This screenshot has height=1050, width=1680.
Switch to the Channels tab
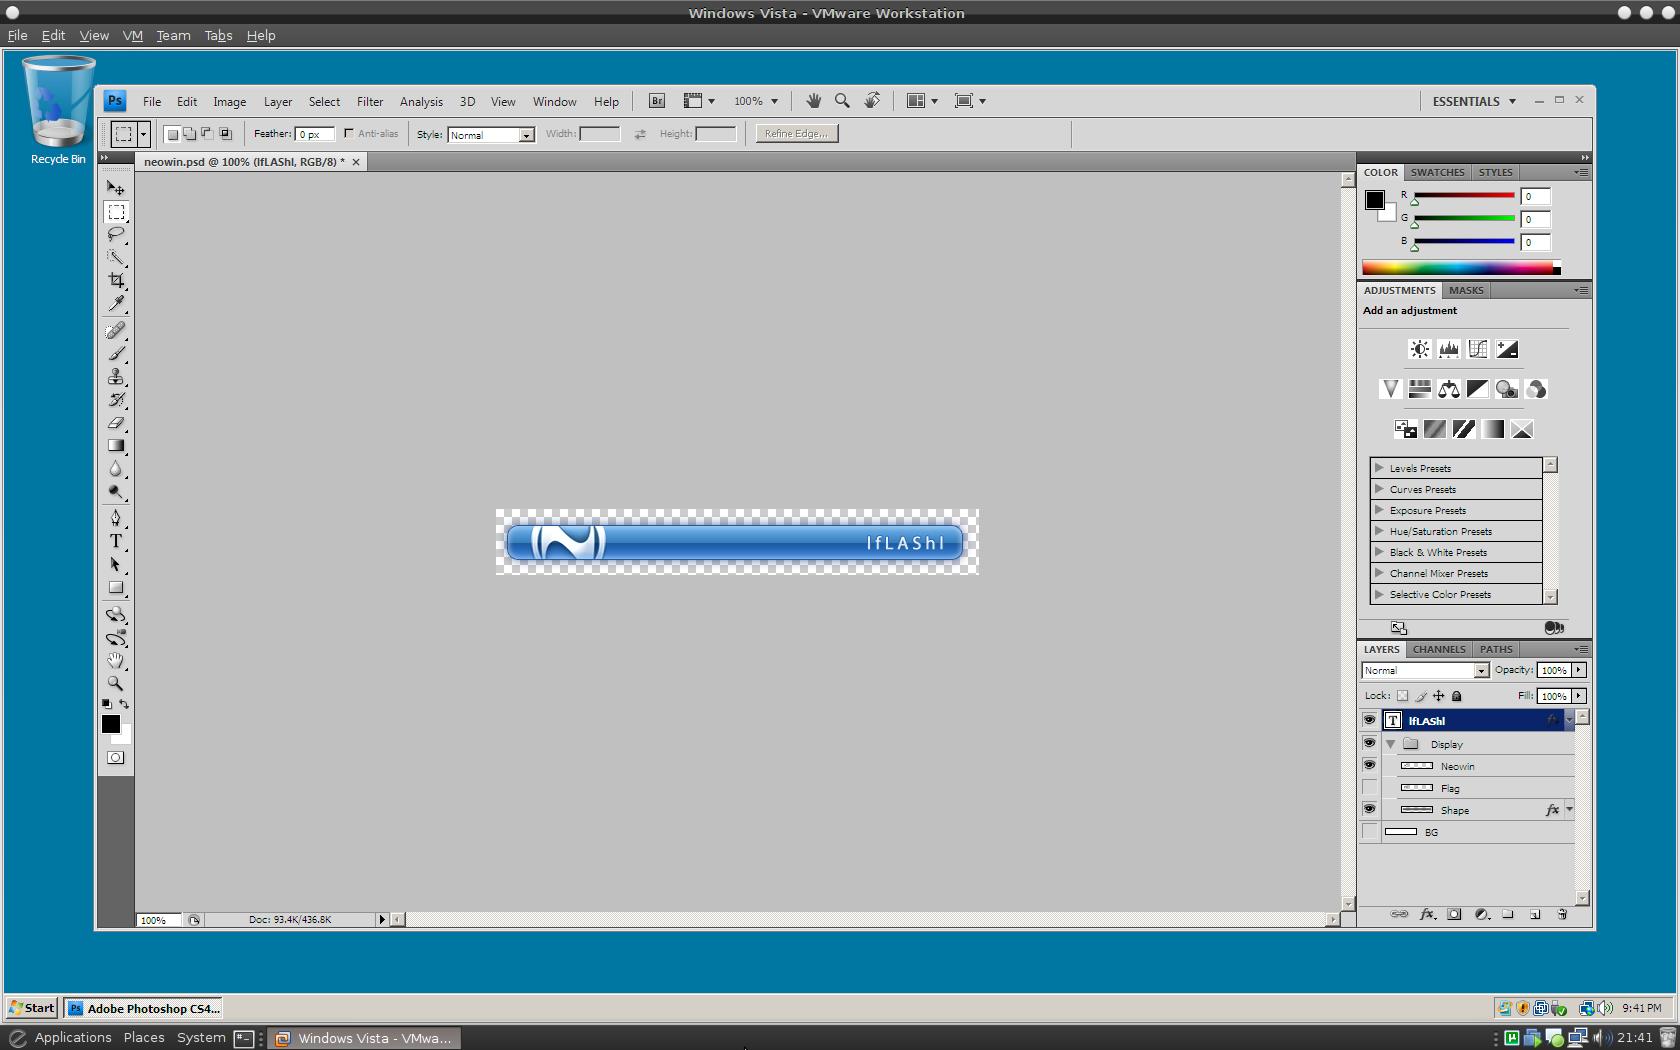point(1439,649)
